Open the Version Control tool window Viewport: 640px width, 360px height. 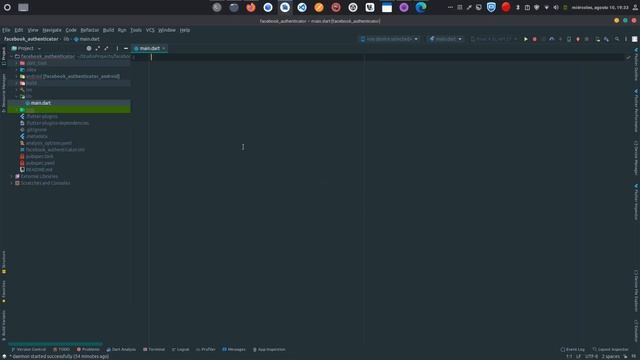[29, 349]
